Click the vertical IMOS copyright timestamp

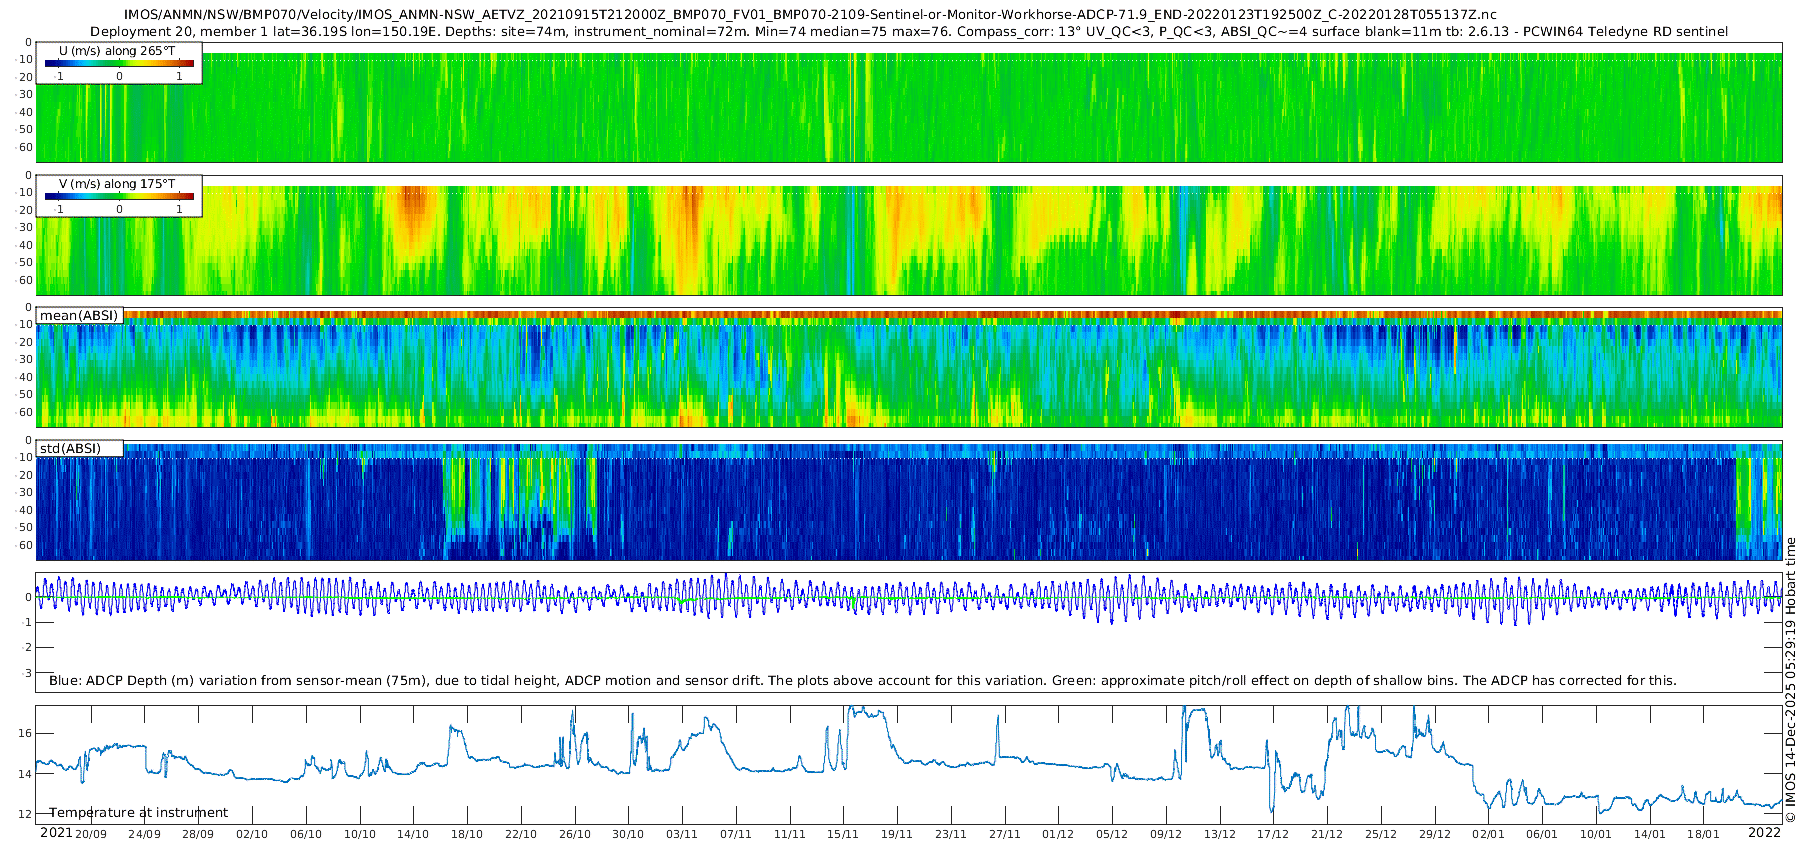[x=1790, y=680]
